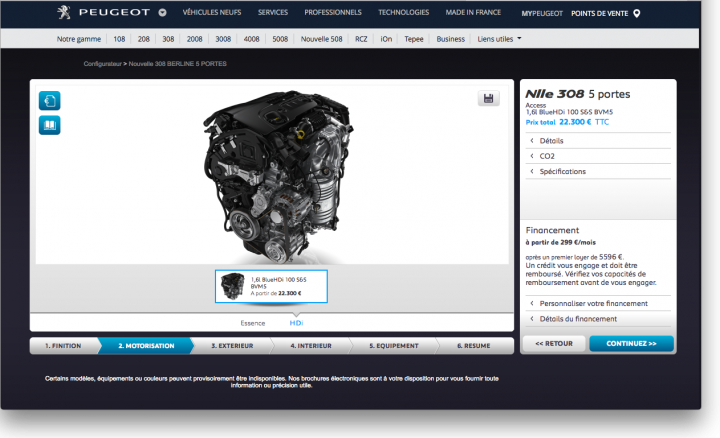Expand Personnaliser votre financement

(598, 303)
